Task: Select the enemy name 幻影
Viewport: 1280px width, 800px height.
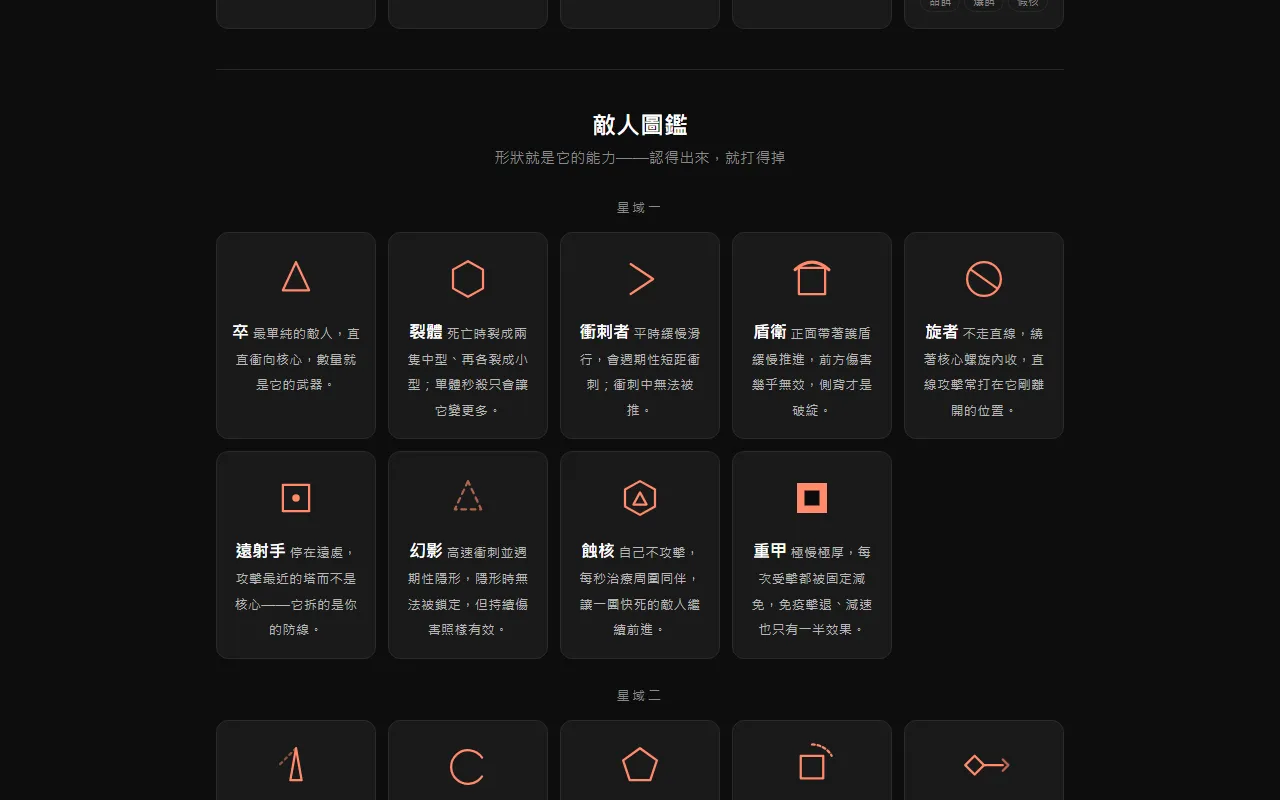Action: [426, 551]
